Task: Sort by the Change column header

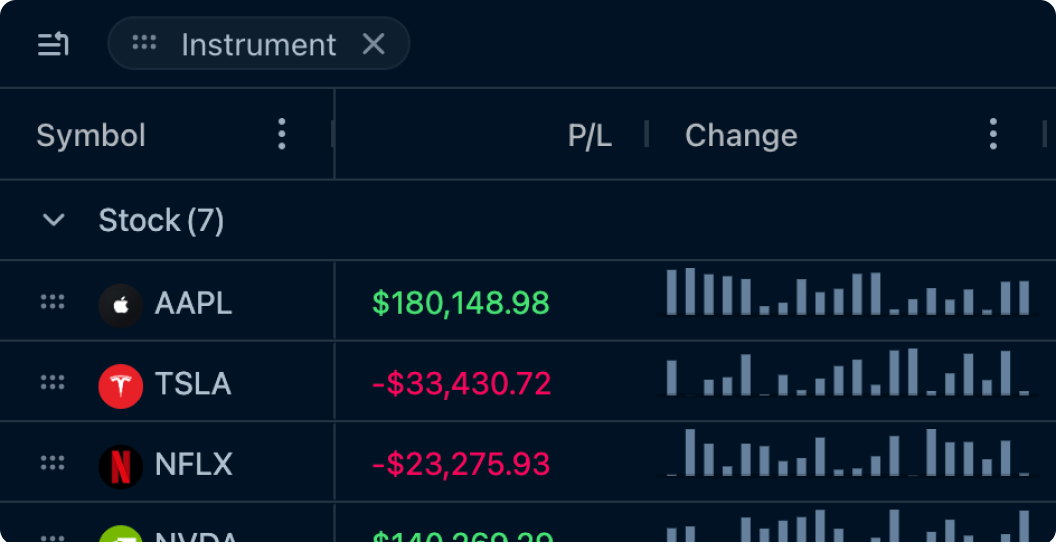Action: 741,135
